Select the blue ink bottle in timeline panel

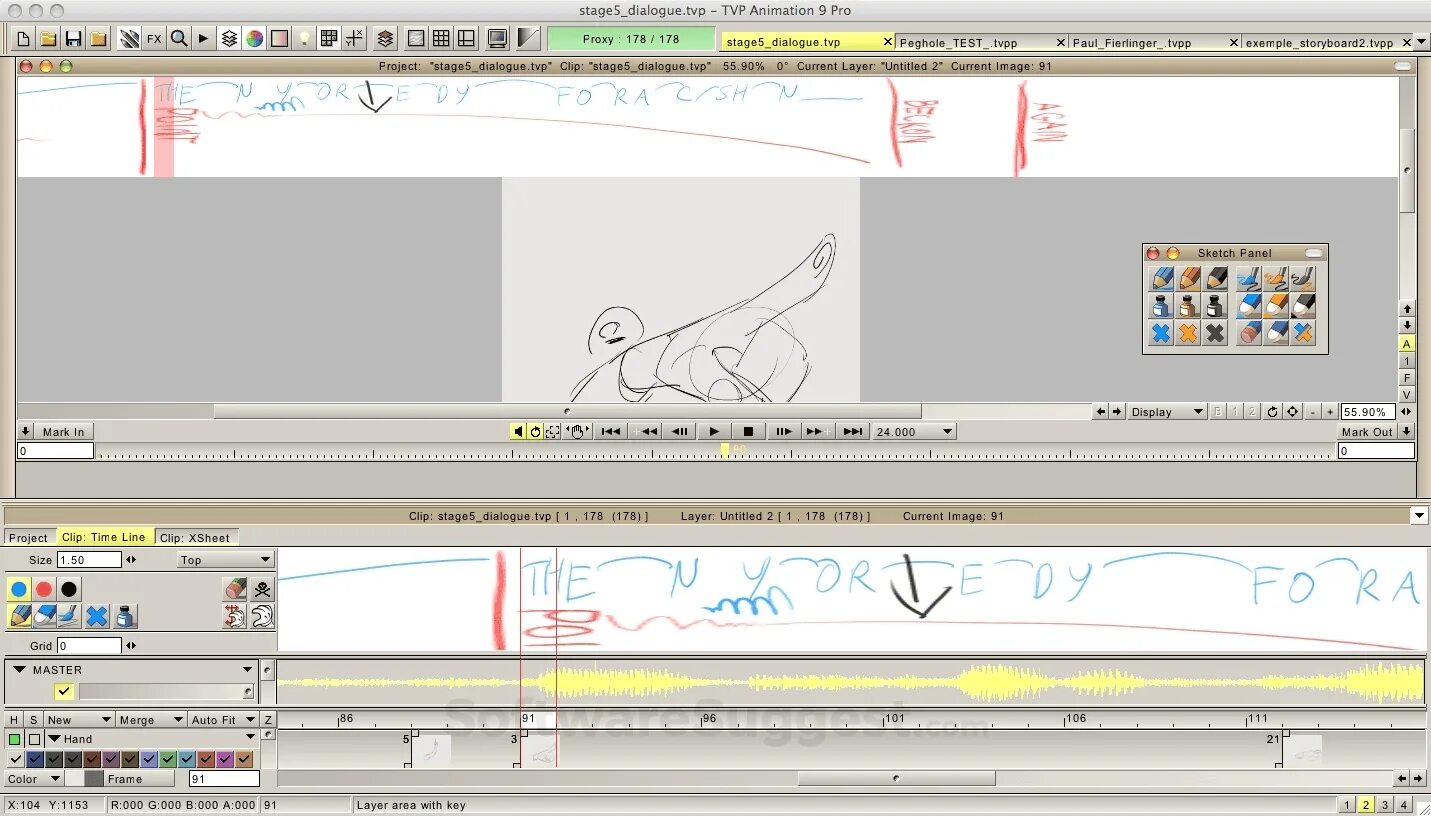pos(125,616)
